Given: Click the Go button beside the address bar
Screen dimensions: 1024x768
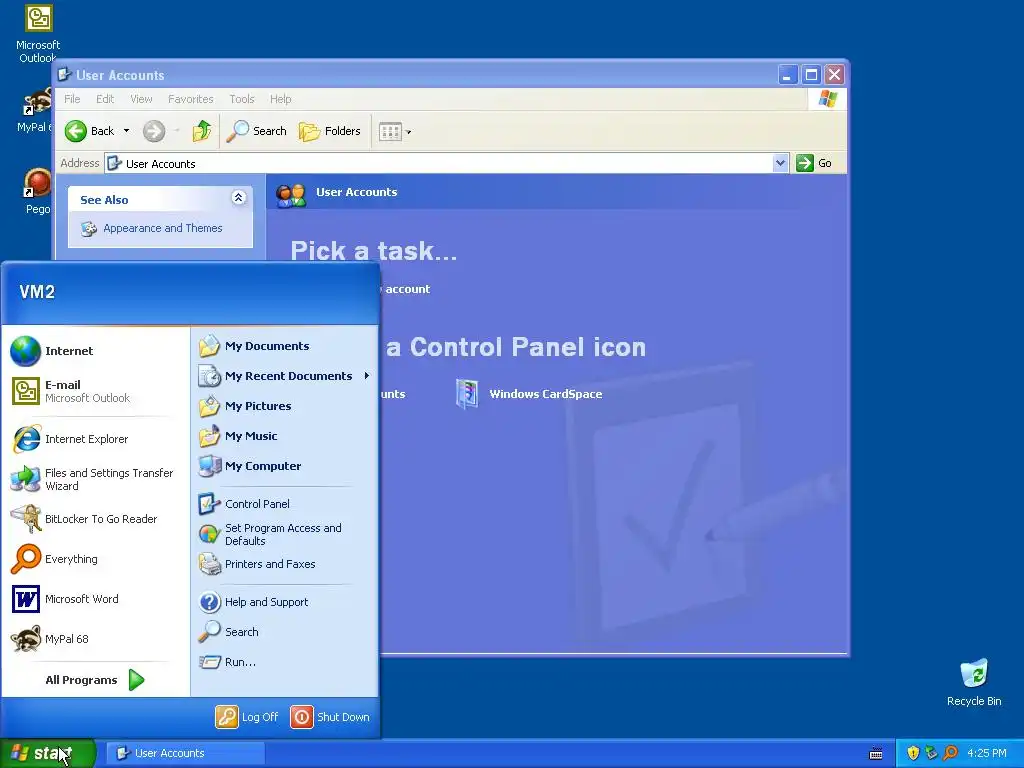Looking at the screenshot, I should tap(814, 163).
